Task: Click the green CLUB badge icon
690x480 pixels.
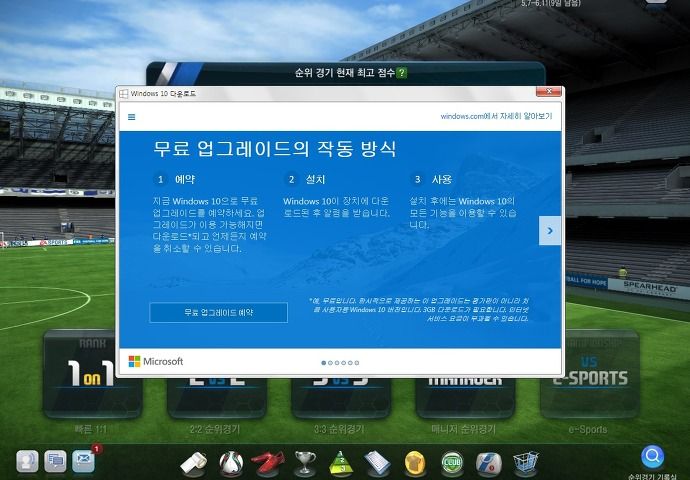Action: coord(452,463)
